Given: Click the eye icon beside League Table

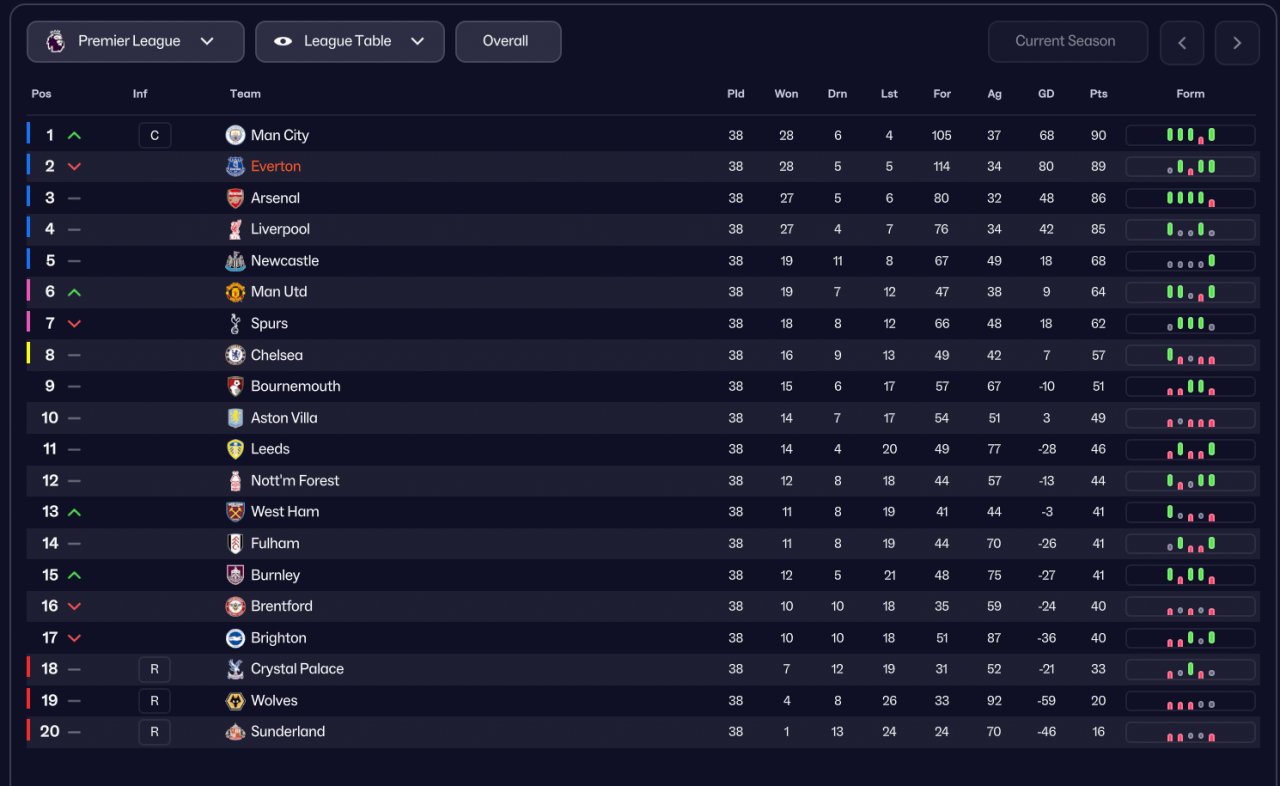Looking at the screenshot, I should [283, 41].
